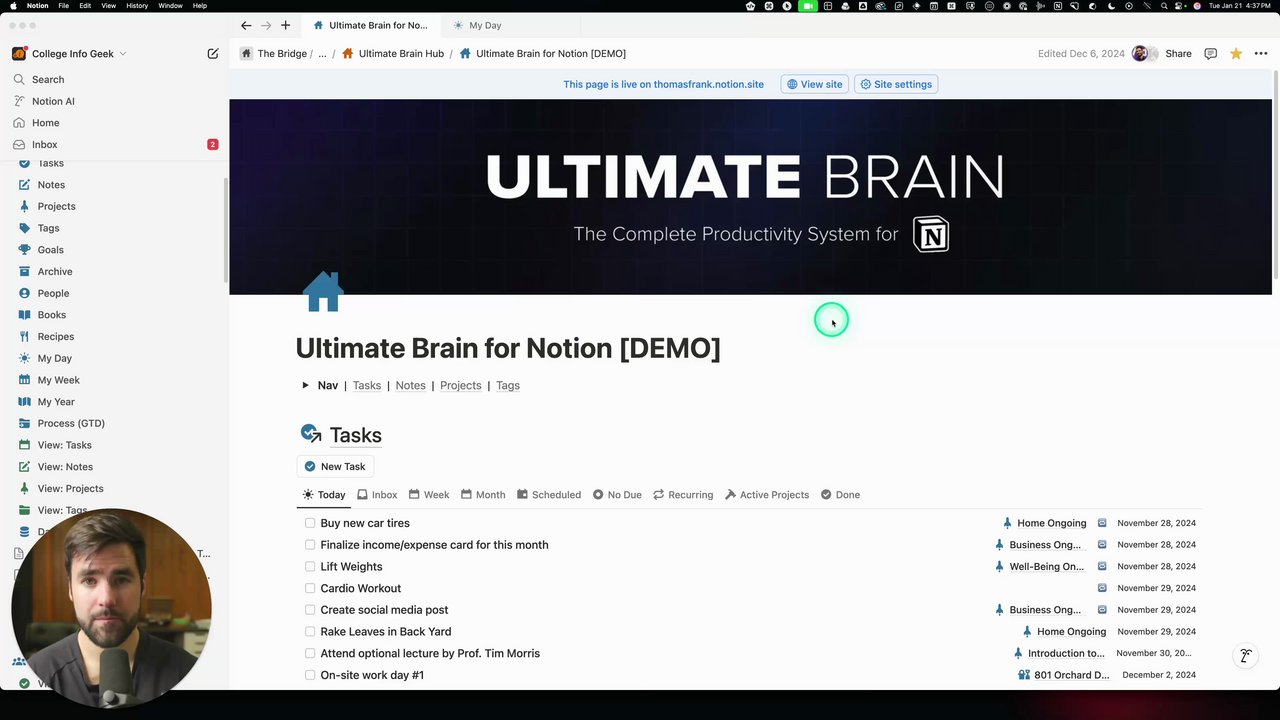
Task: Tick Attend optional lecture by Prof. Tim Morris
Action: coord(310,653)
